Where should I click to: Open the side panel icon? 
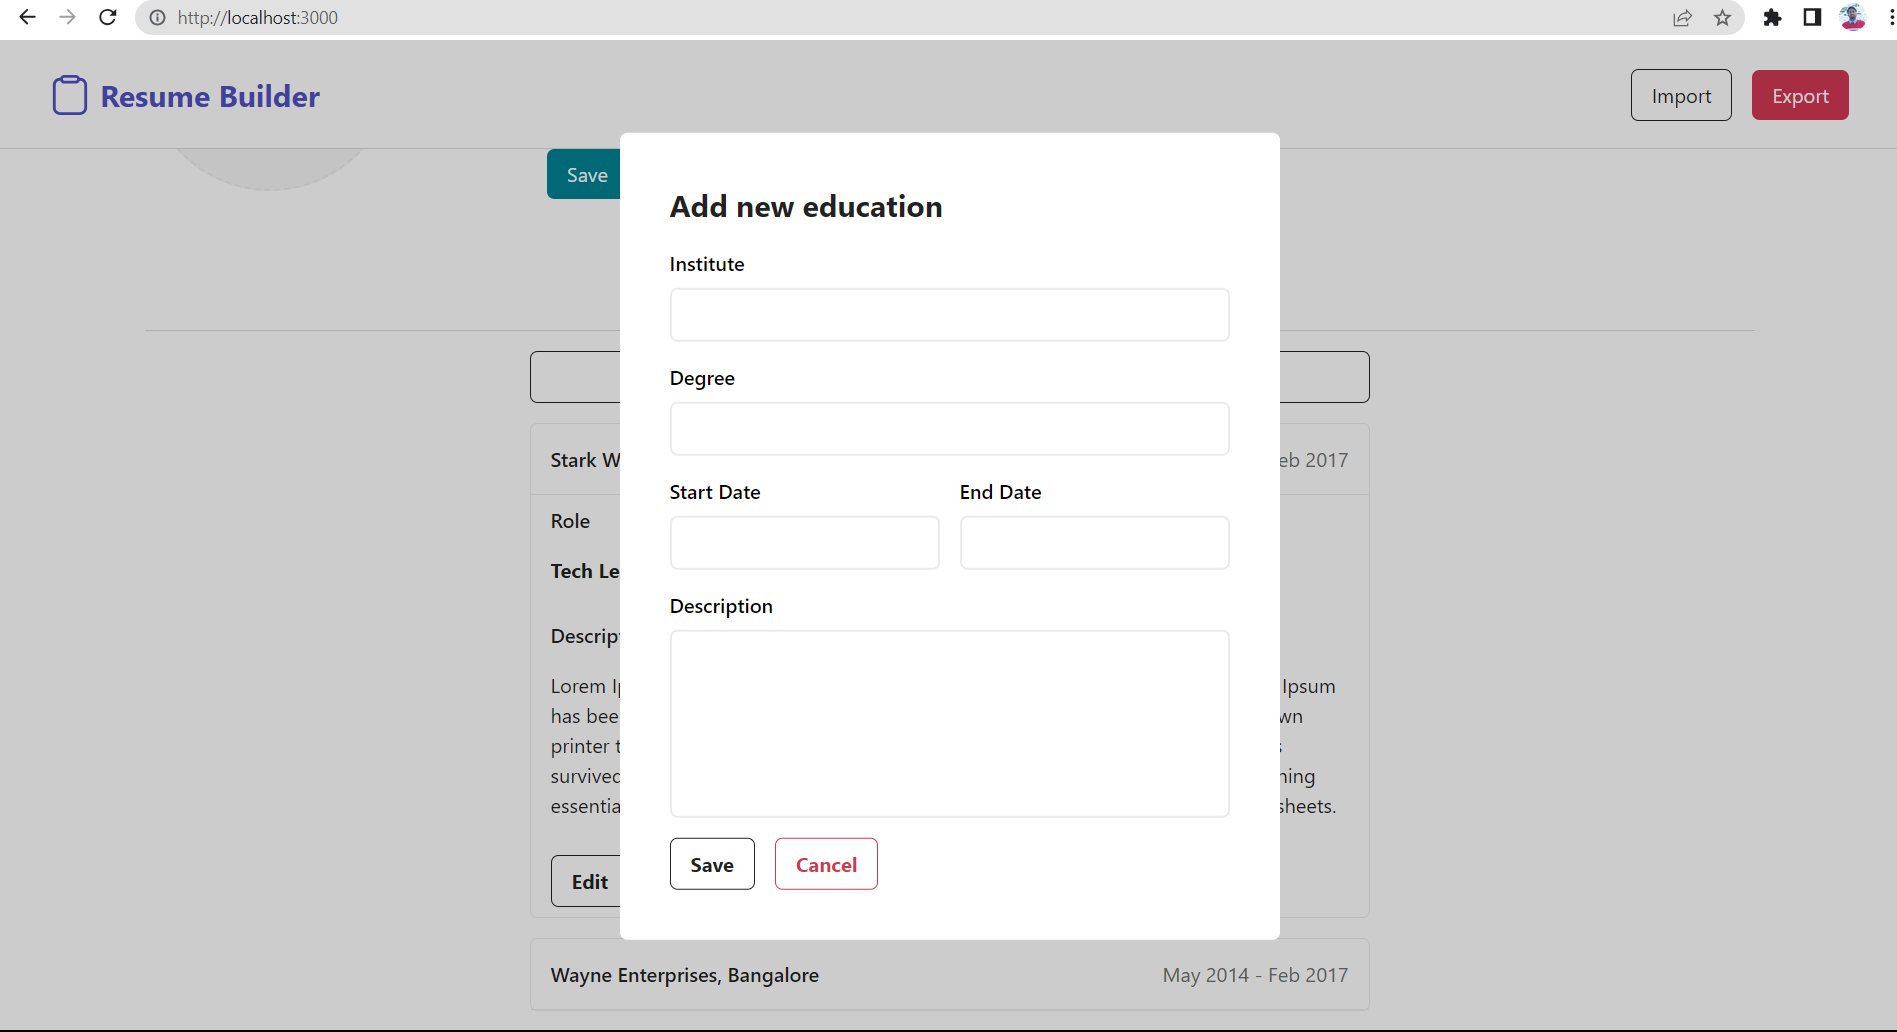(1812, 17)
